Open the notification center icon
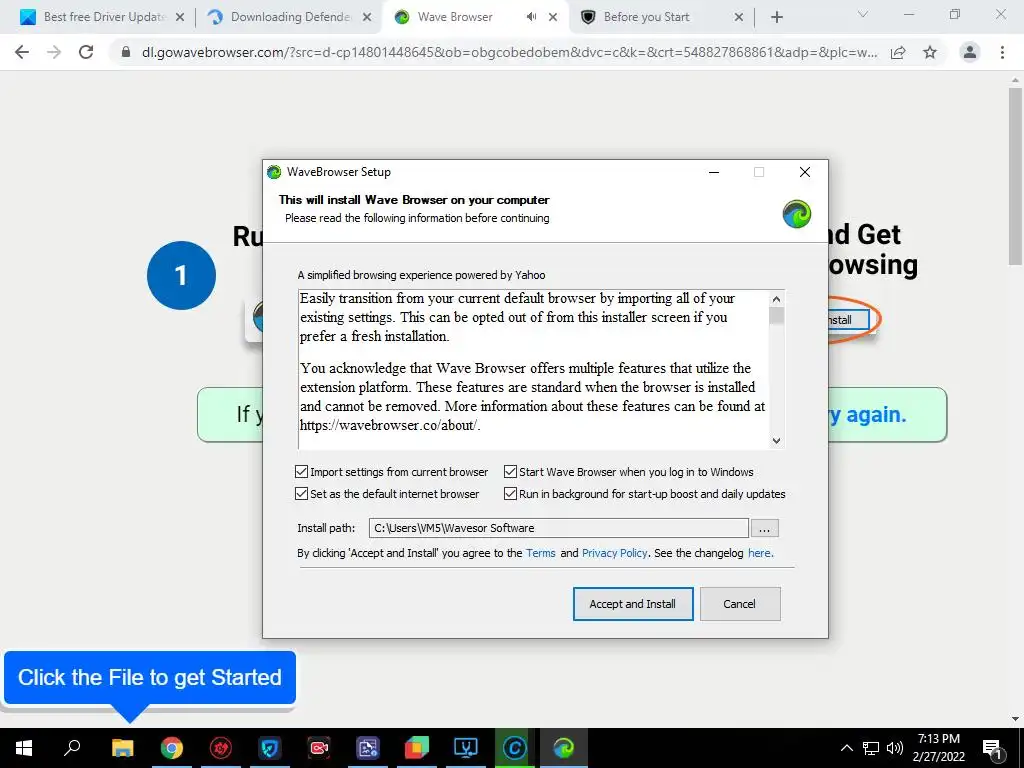 pyautogui.click(x=992, y=748)
